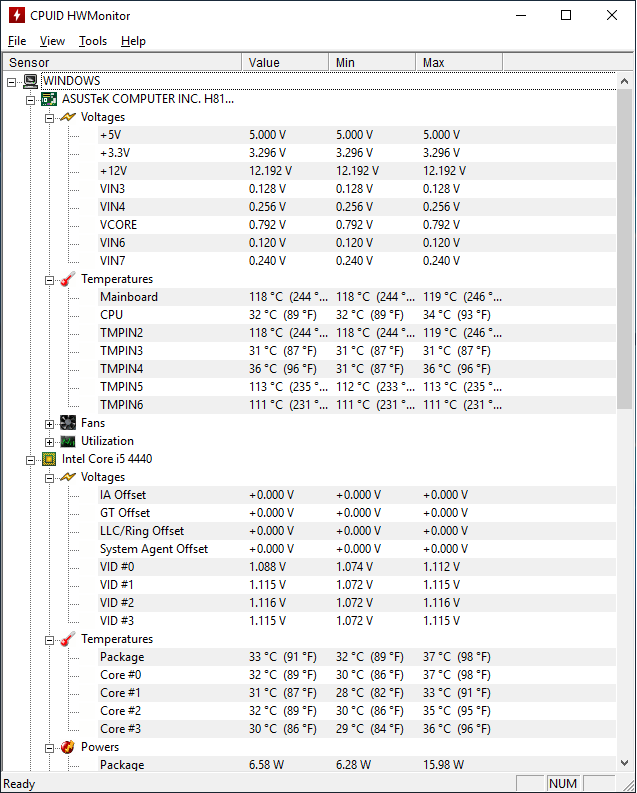Click the HWMonitor lightning app icon

coord(16,15)
